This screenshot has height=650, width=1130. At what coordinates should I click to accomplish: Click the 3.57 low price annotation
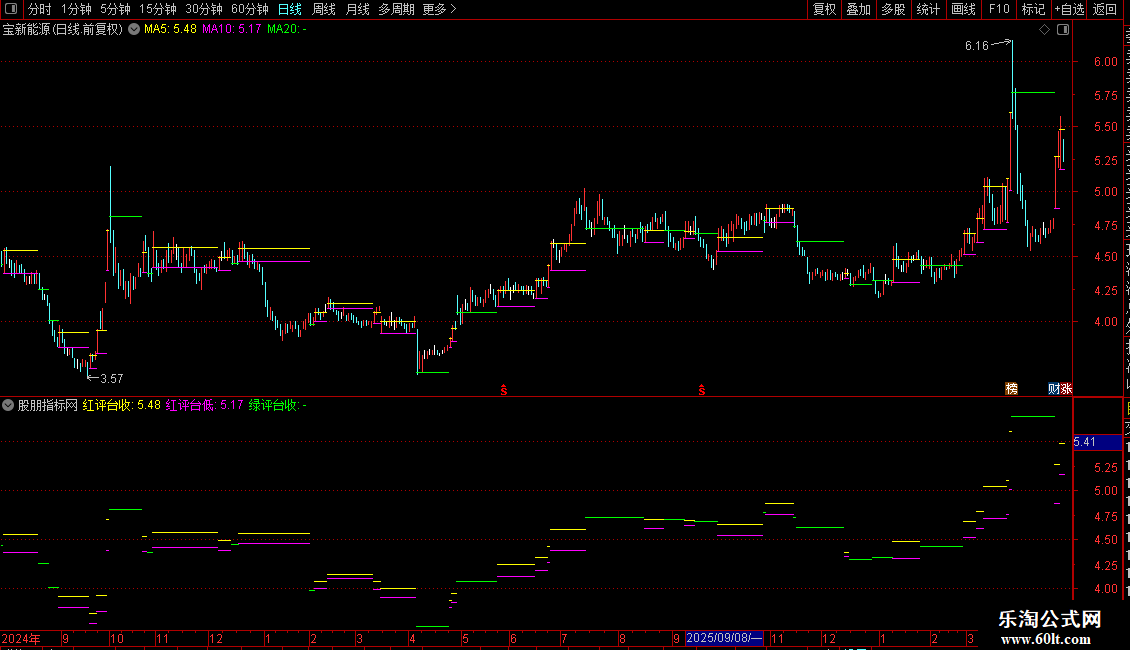click(112, 378)
